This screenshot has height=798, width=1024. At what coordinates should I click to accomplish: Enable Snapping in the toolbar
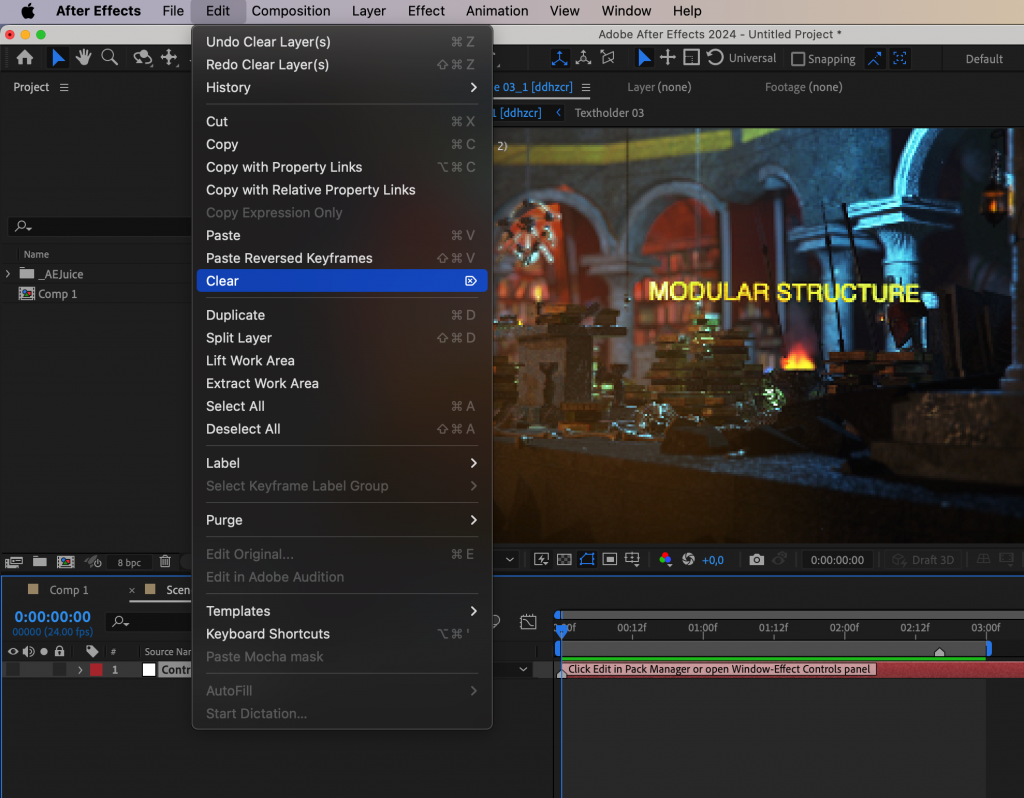797,58
